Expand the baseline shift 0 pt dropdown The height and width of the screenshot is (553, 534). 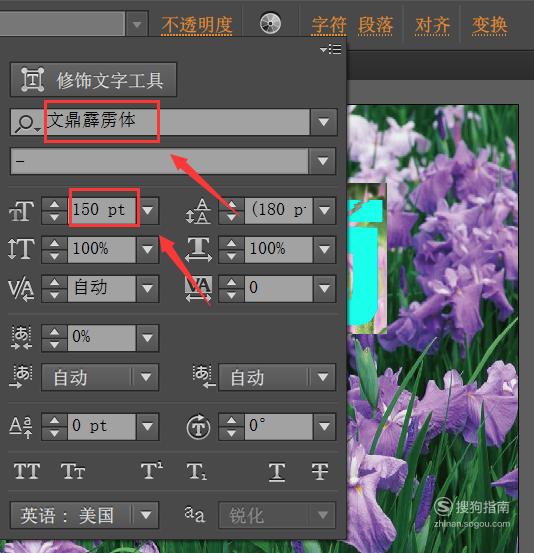147,427
